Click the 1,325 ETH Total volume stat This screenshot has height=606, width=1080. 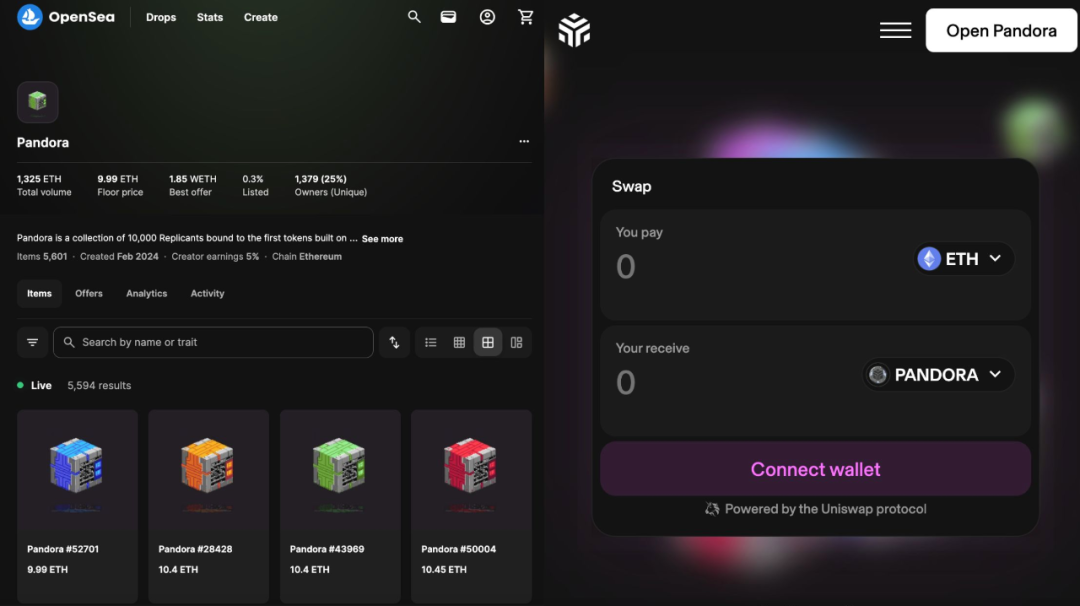tap(44, 185)
